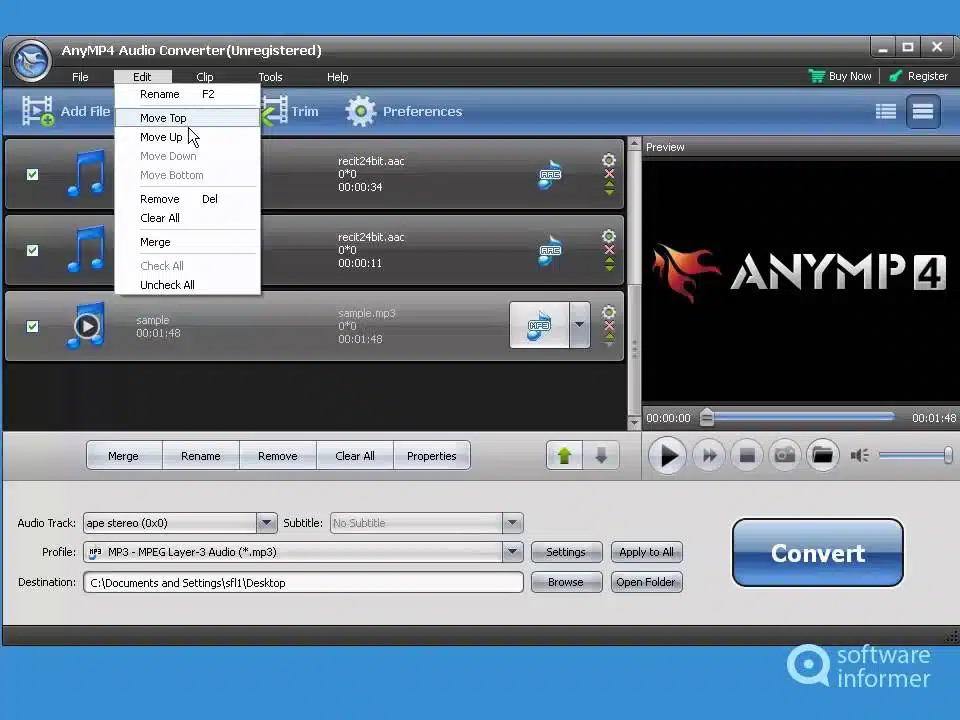Start conversion with the Convert button
Viewport: 960px width, 720px height.
[817, 552]
